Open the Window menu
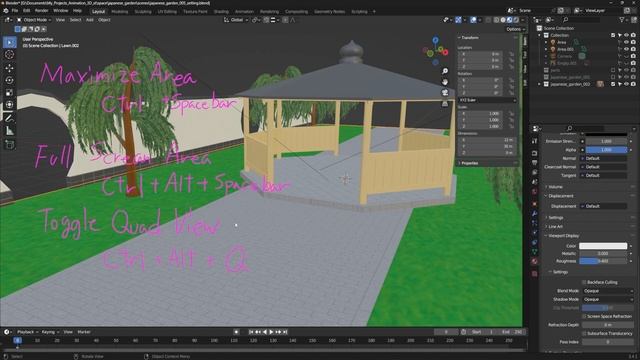Image resolution: width=640 pixels, height=360 pixels. pyautogui.click(x=61, y=11)
